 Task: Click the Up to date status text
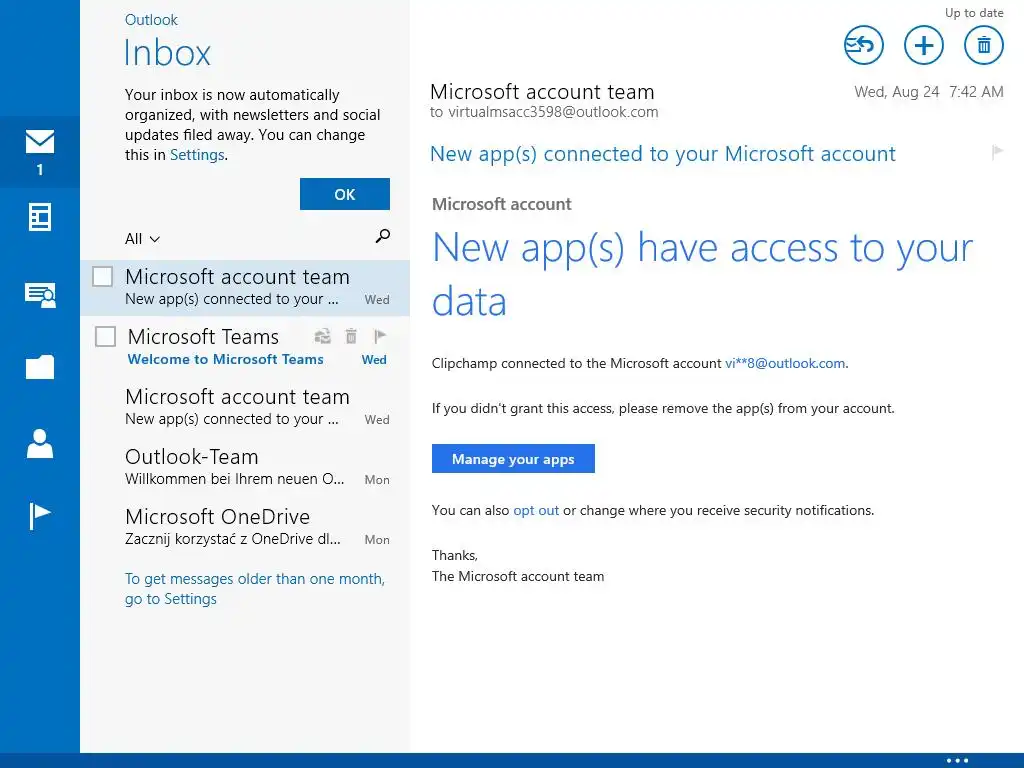974,13
